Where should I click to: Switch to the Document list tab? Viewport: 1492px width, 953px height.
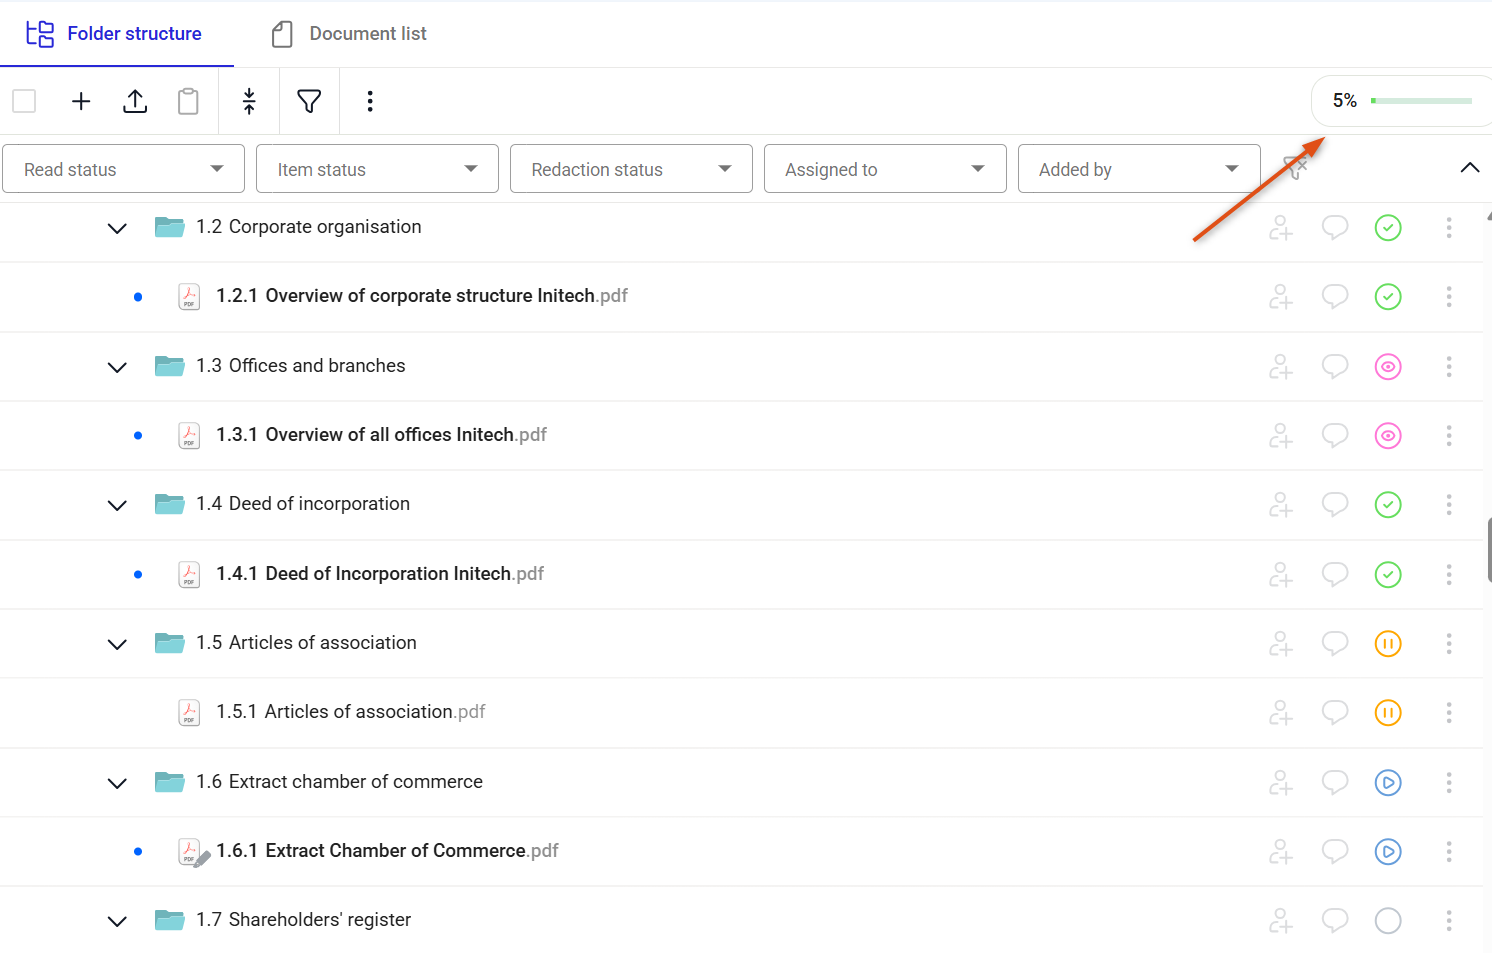coord(349,34)
